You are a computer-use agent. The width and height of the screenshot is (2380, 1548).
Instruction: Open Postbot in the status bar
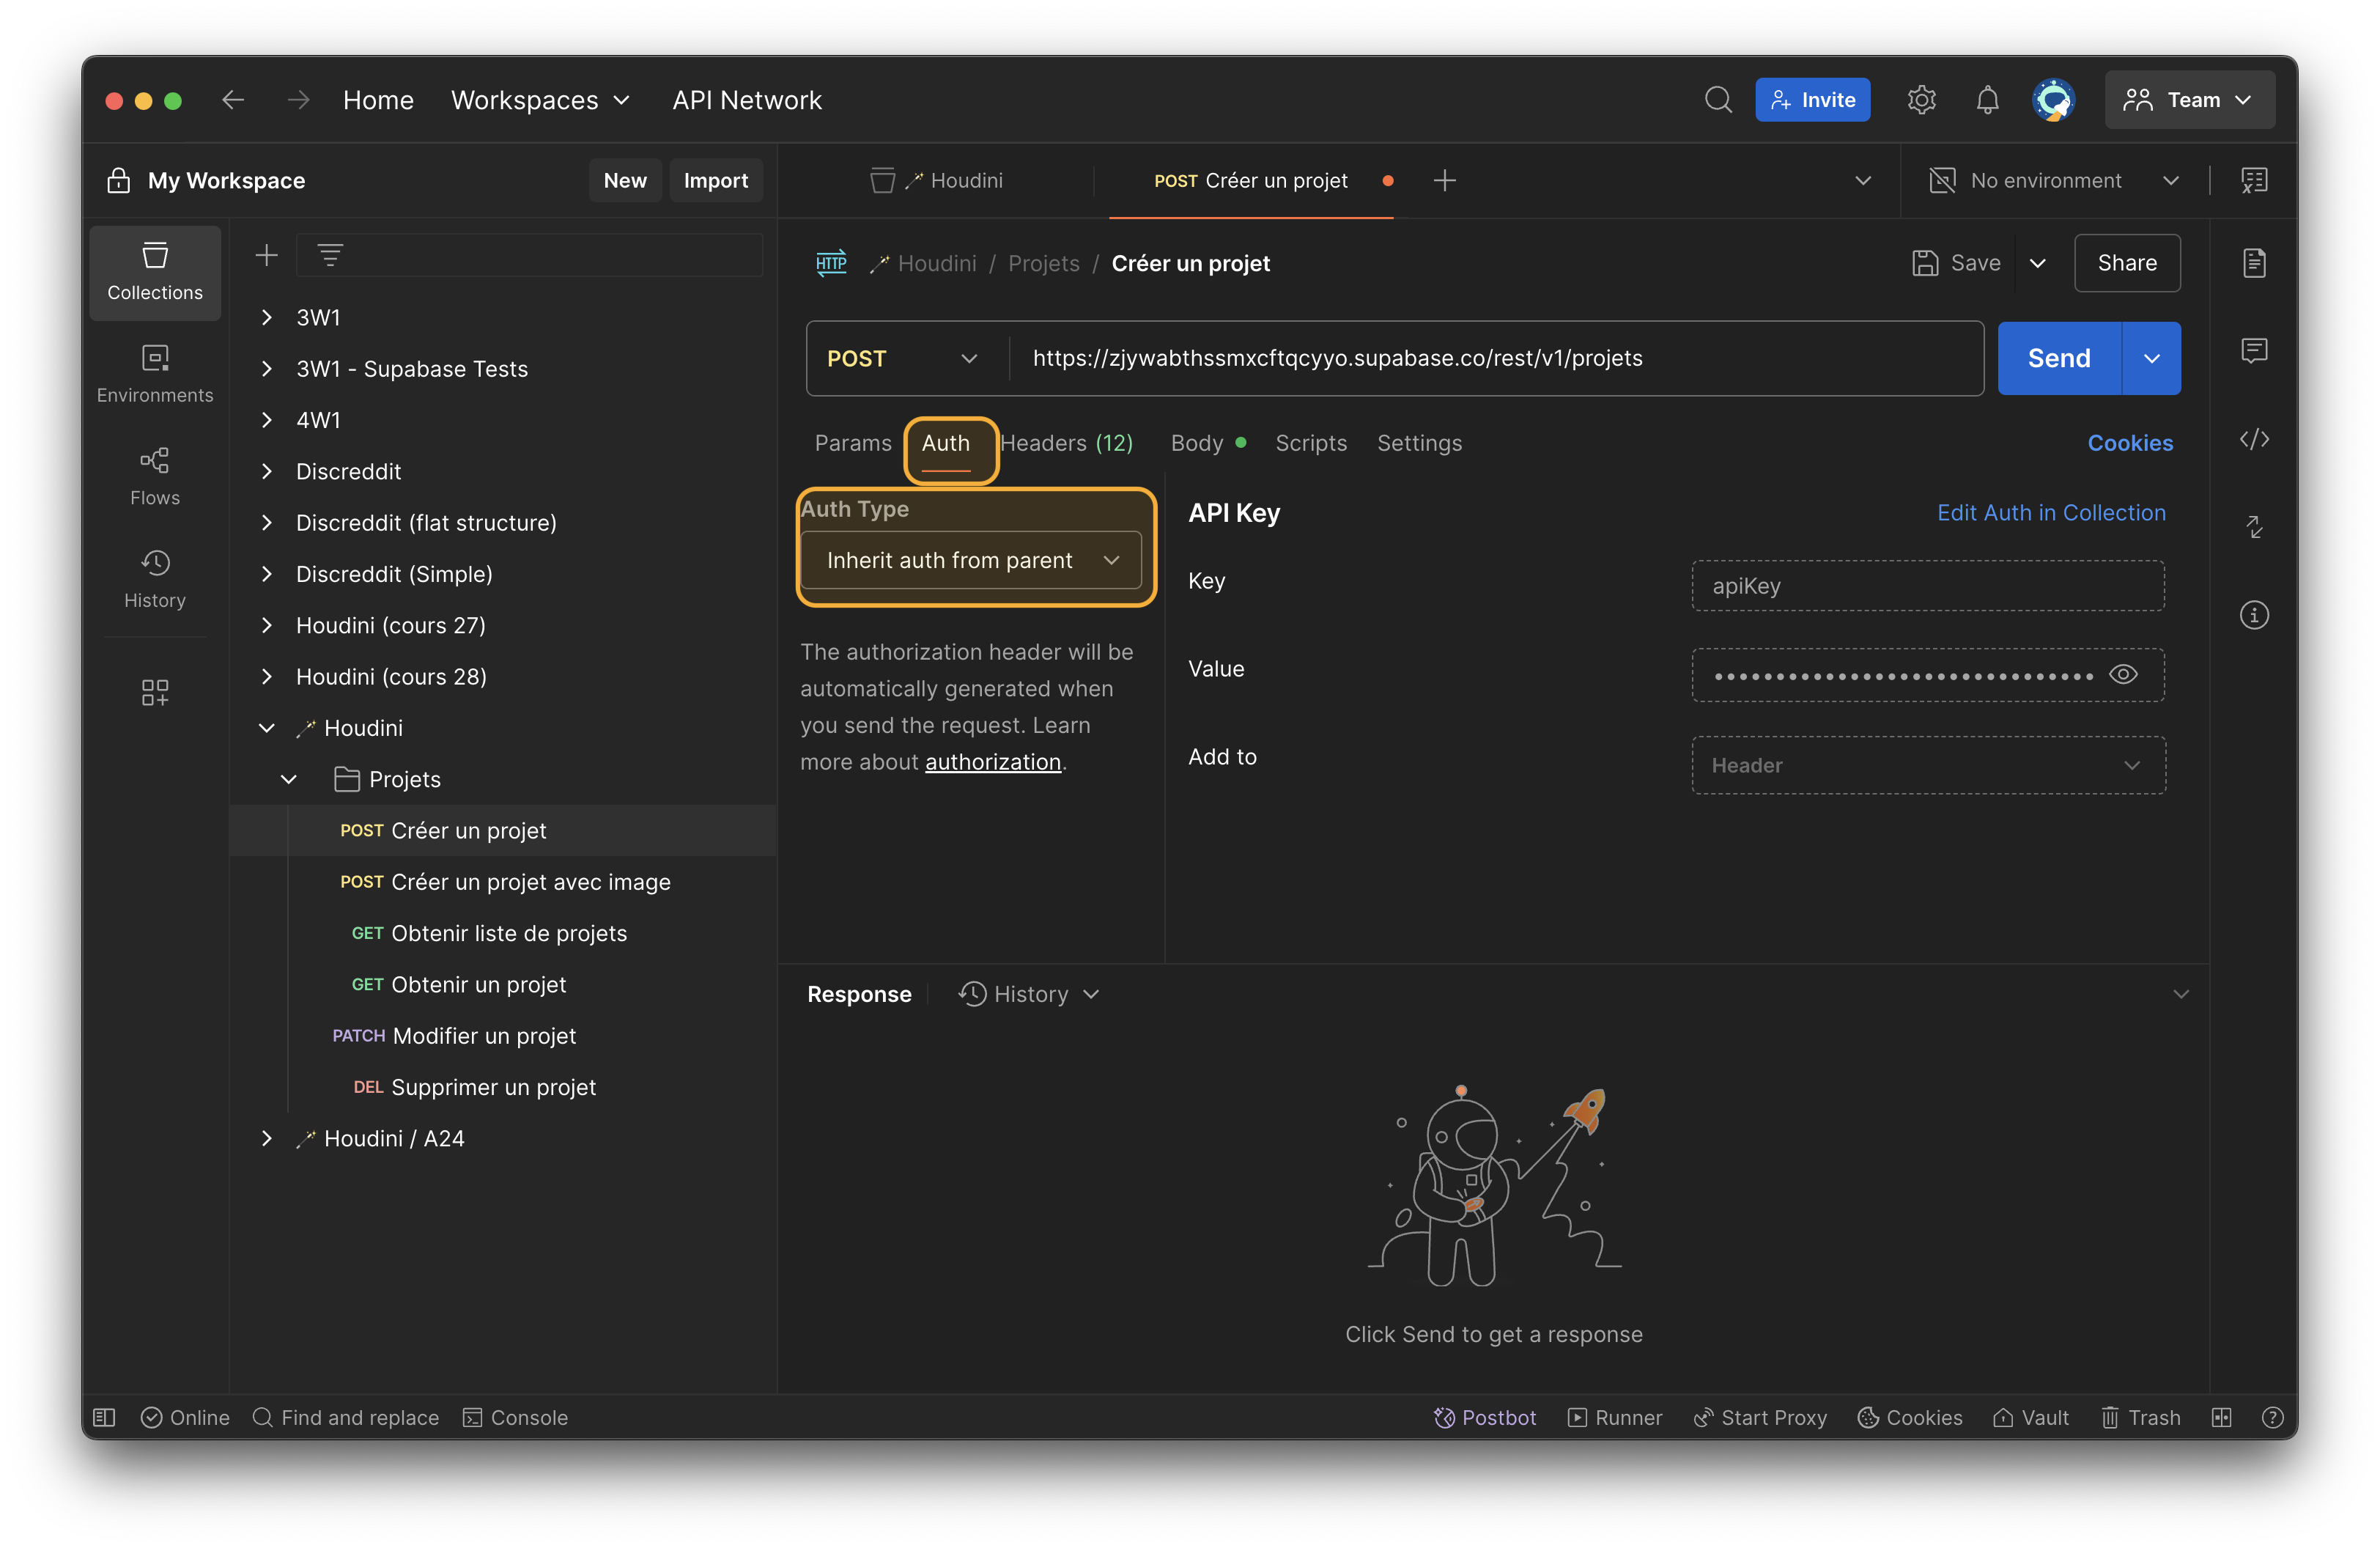pos(1484,1417)
